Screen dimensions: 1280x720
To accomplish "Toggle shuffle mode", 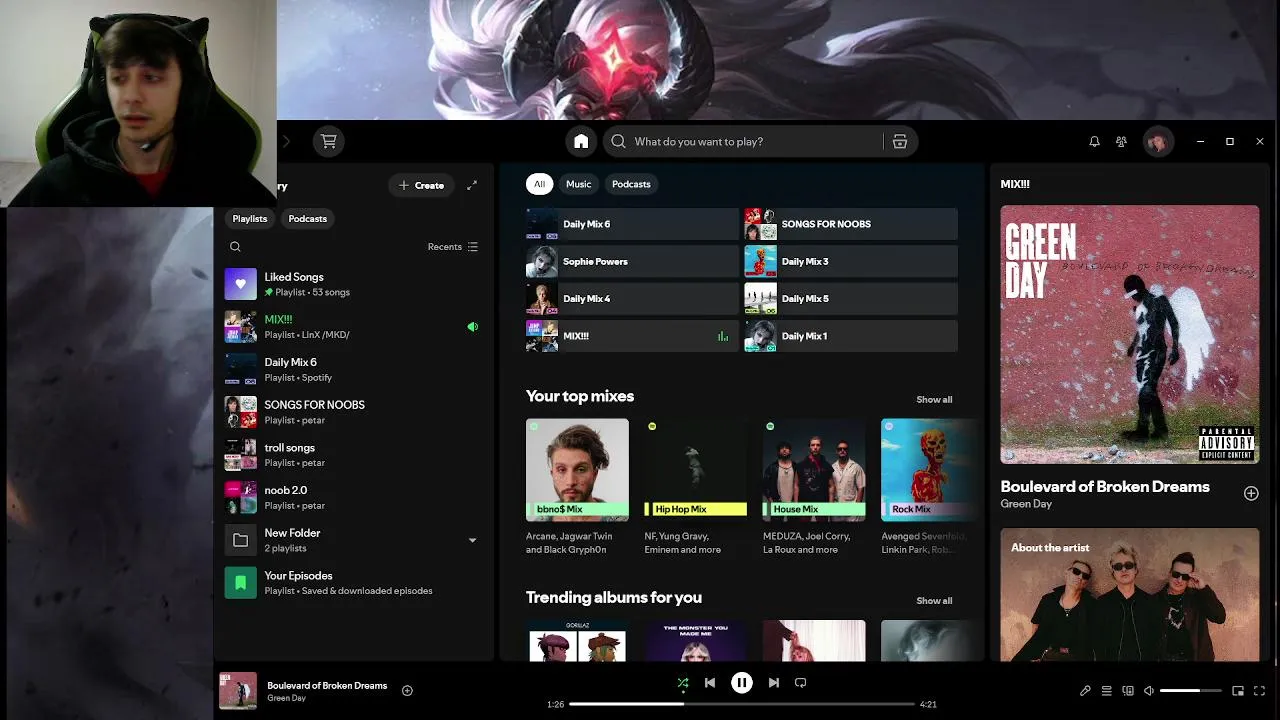I will pos(683,683).
